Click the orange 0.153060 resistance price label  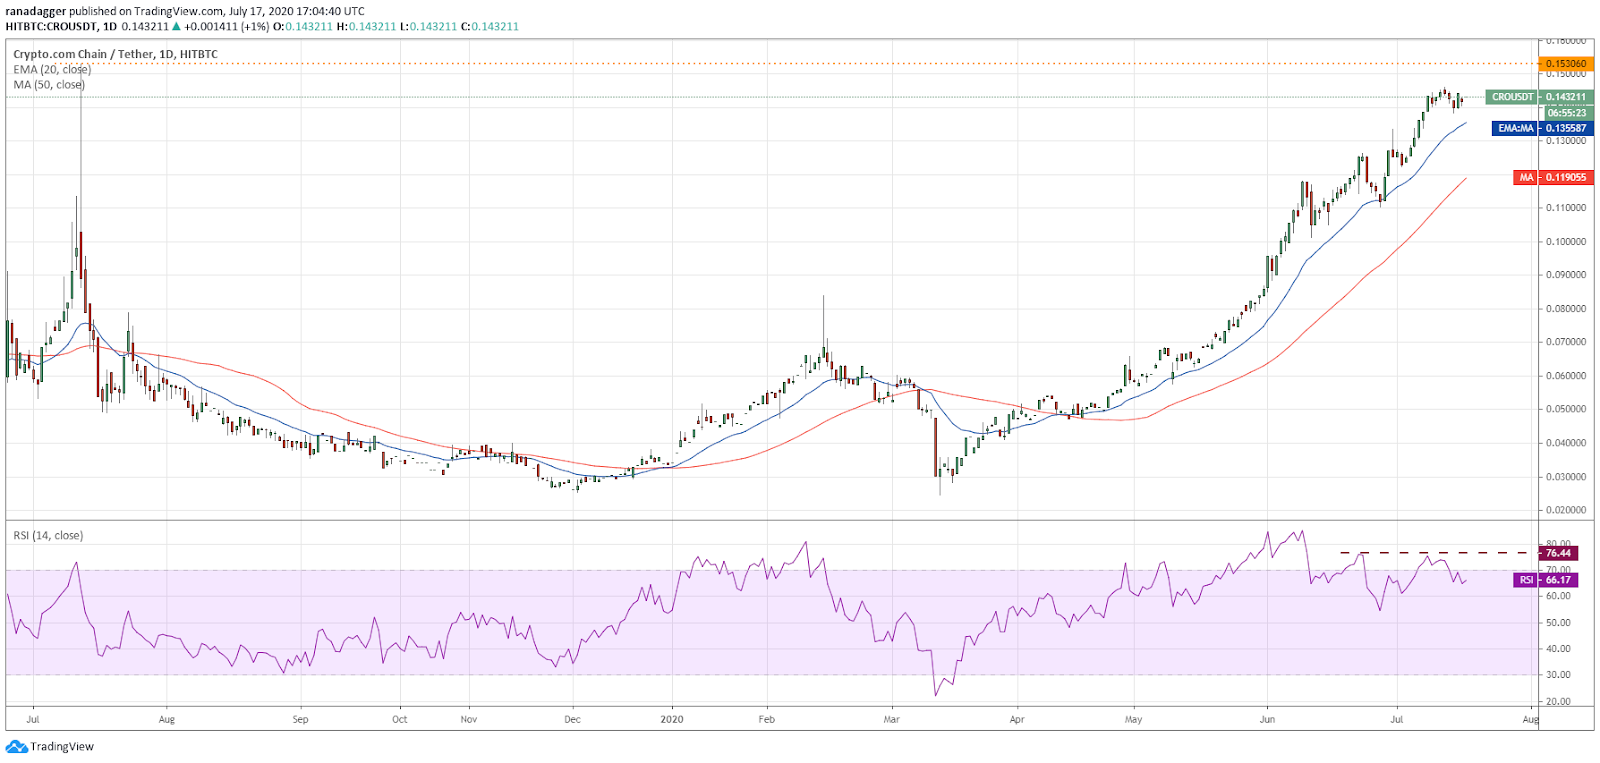click(1566, 63)
